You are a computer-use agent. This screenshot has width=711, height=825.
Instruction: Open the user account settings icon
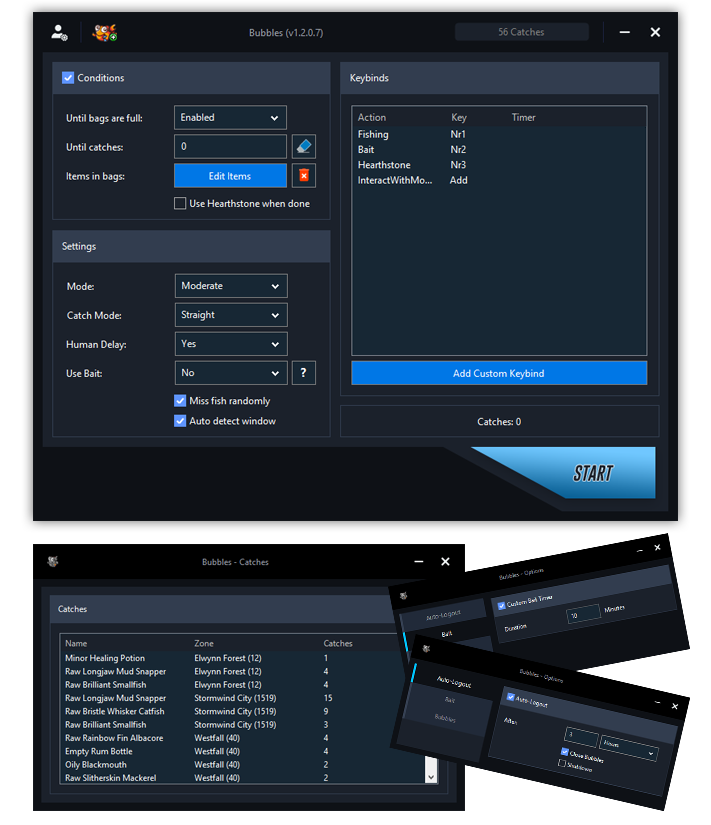(x=59, y=32)
